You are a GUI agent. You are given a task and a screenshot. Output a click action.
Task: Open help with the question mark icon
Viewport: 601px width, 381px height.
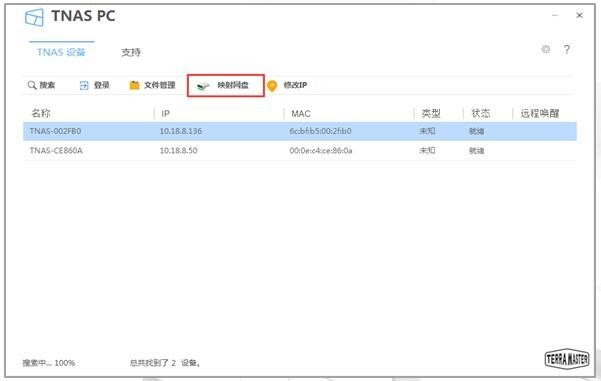[x=567, y=49]
